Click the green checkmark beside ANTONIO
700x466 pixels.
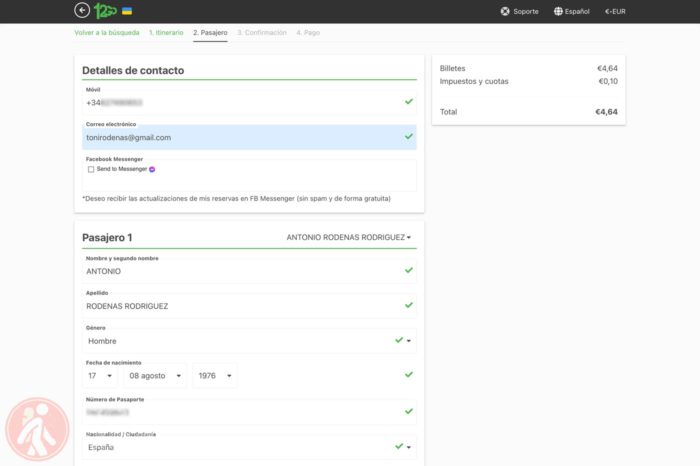coord(408,270)
